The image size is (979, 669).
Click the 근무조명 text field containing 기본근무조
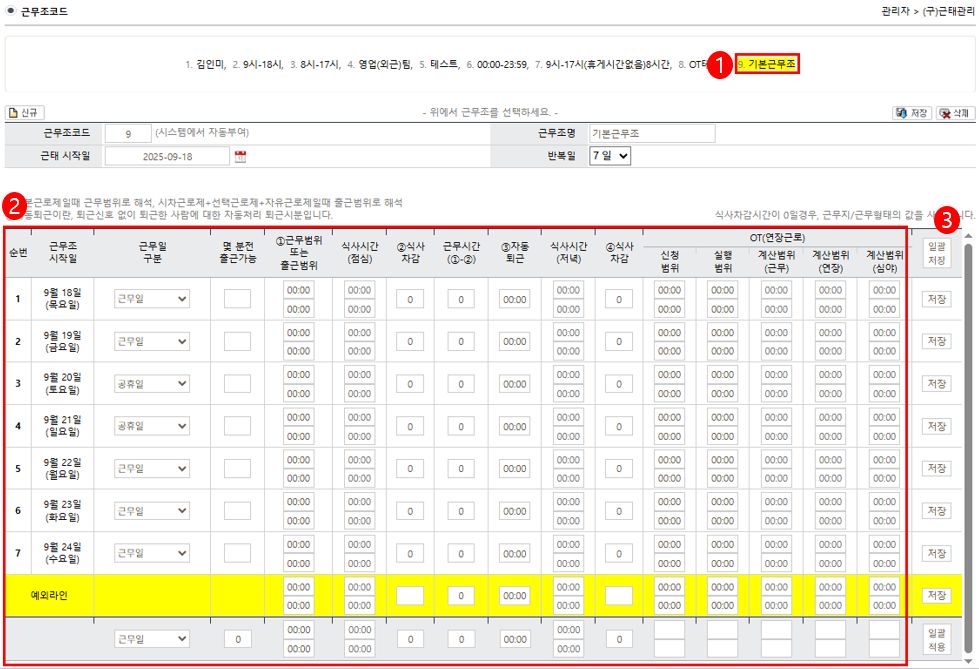tap(650, 133)
